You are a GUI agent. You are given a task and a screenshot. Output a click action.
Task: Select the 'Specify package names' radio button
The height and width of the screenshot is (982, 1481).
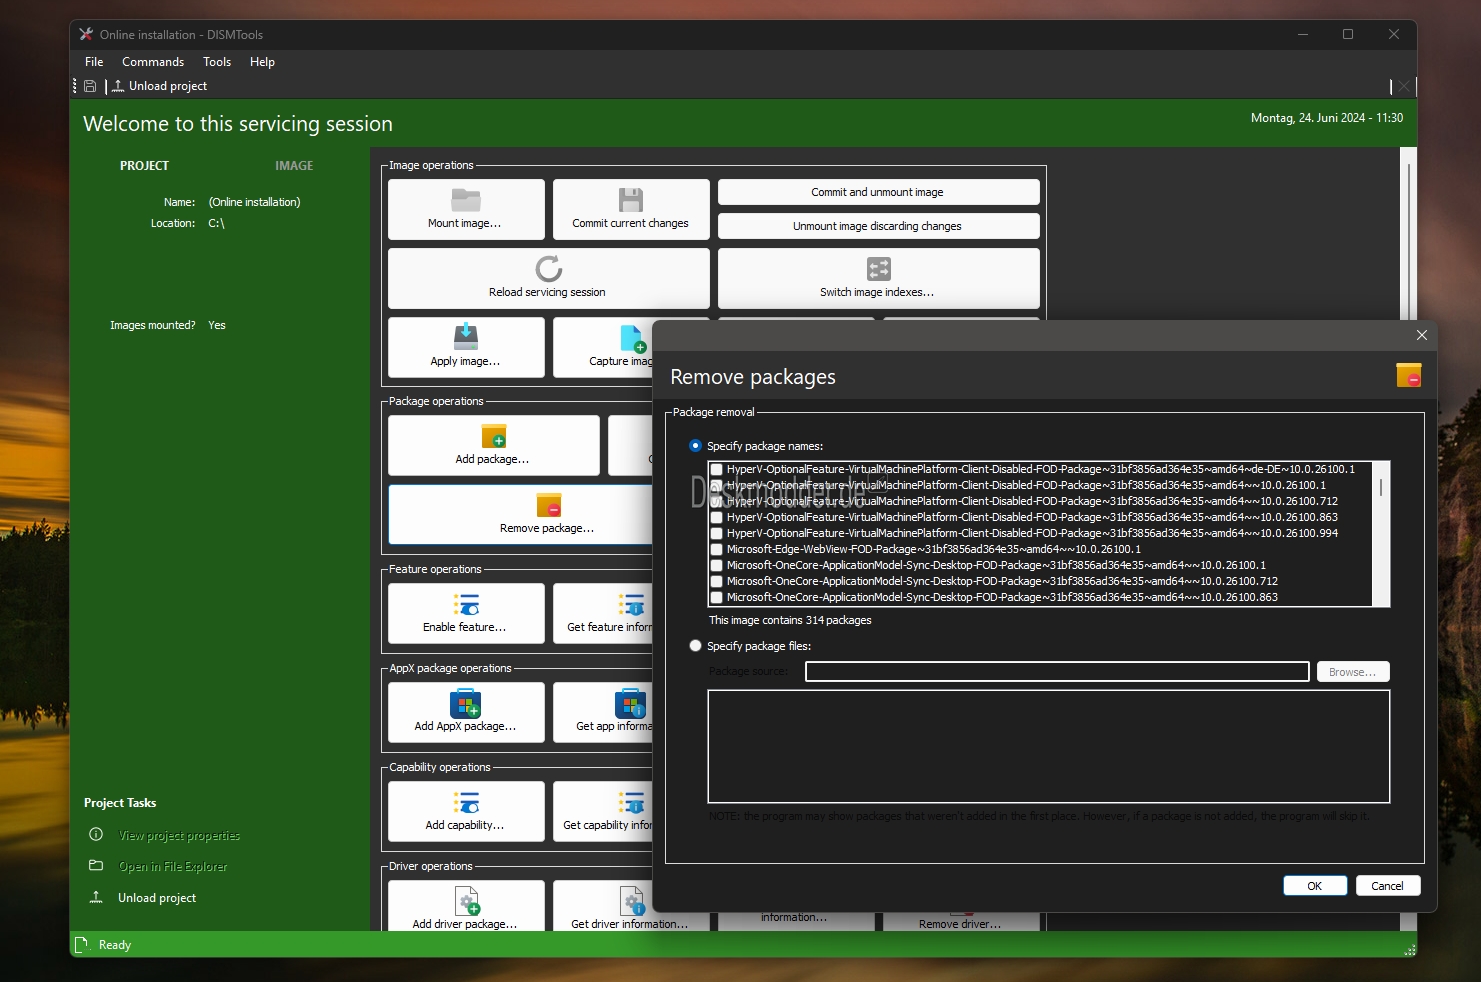696,446
